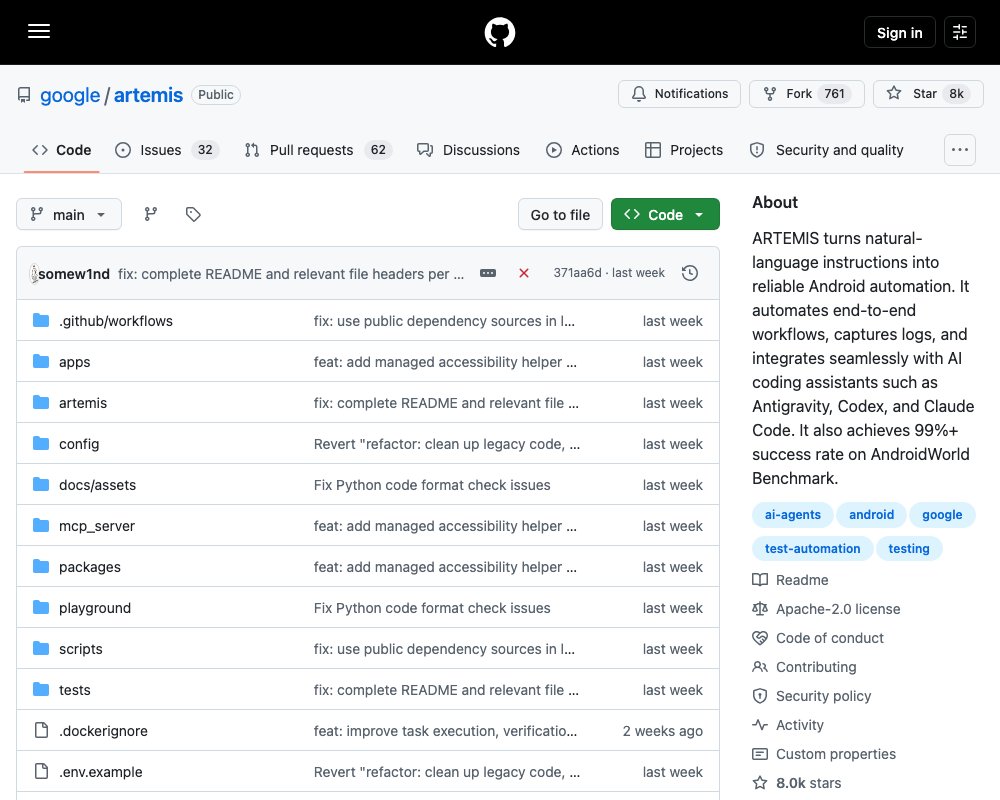Click the fork count 761

pos(834,94)
